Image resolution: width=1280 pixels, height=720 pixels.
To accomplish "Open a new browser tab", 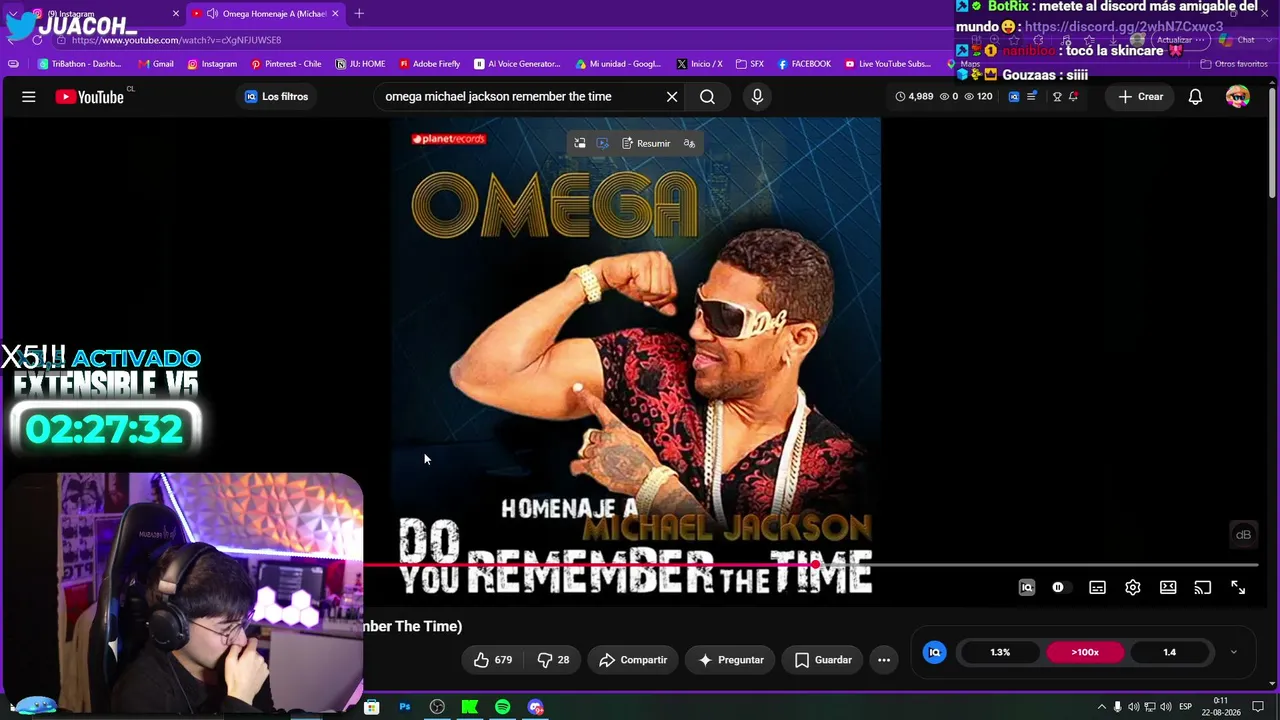I will click(x=359, y=14).
